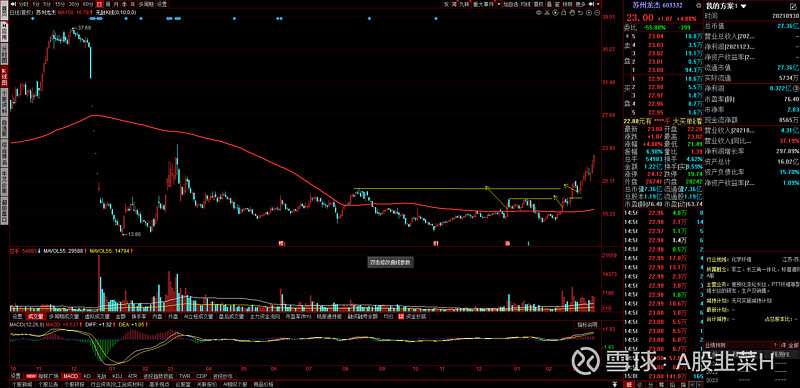Select the CDP indicator tab
Viewport: 800px width, 388px height.
pos(202,376)
